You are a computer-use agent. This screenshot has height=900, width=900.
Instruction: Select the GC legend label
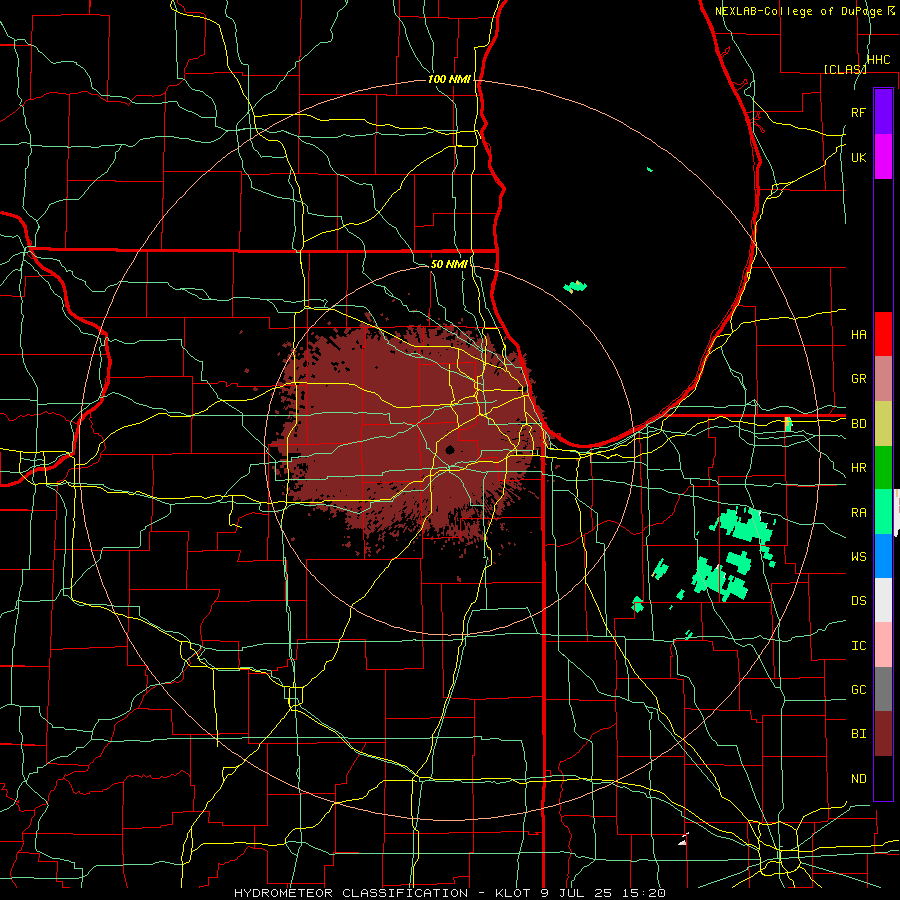[859, 689]
